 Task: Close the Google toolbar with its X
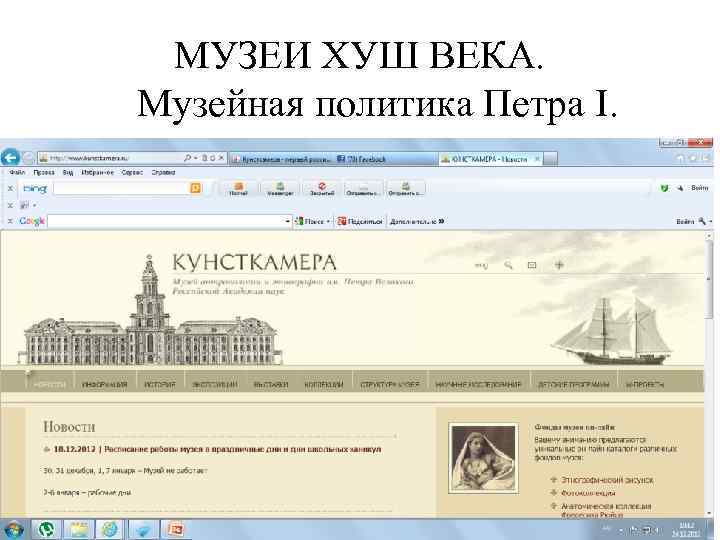(10, 221)
